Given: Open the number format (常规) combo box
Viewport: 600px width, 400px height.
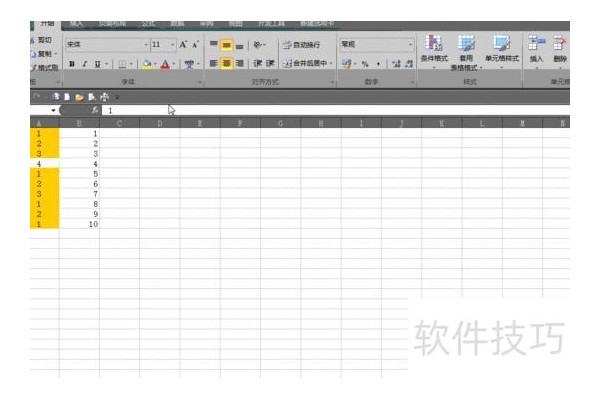Looking at the screenshot, I should 377,44.
